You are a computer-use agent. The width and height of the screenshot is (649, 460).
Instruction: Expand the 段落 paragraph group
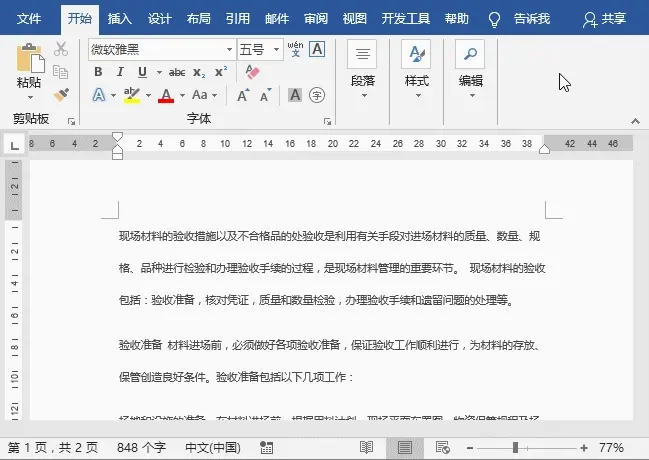pos(363,70)
